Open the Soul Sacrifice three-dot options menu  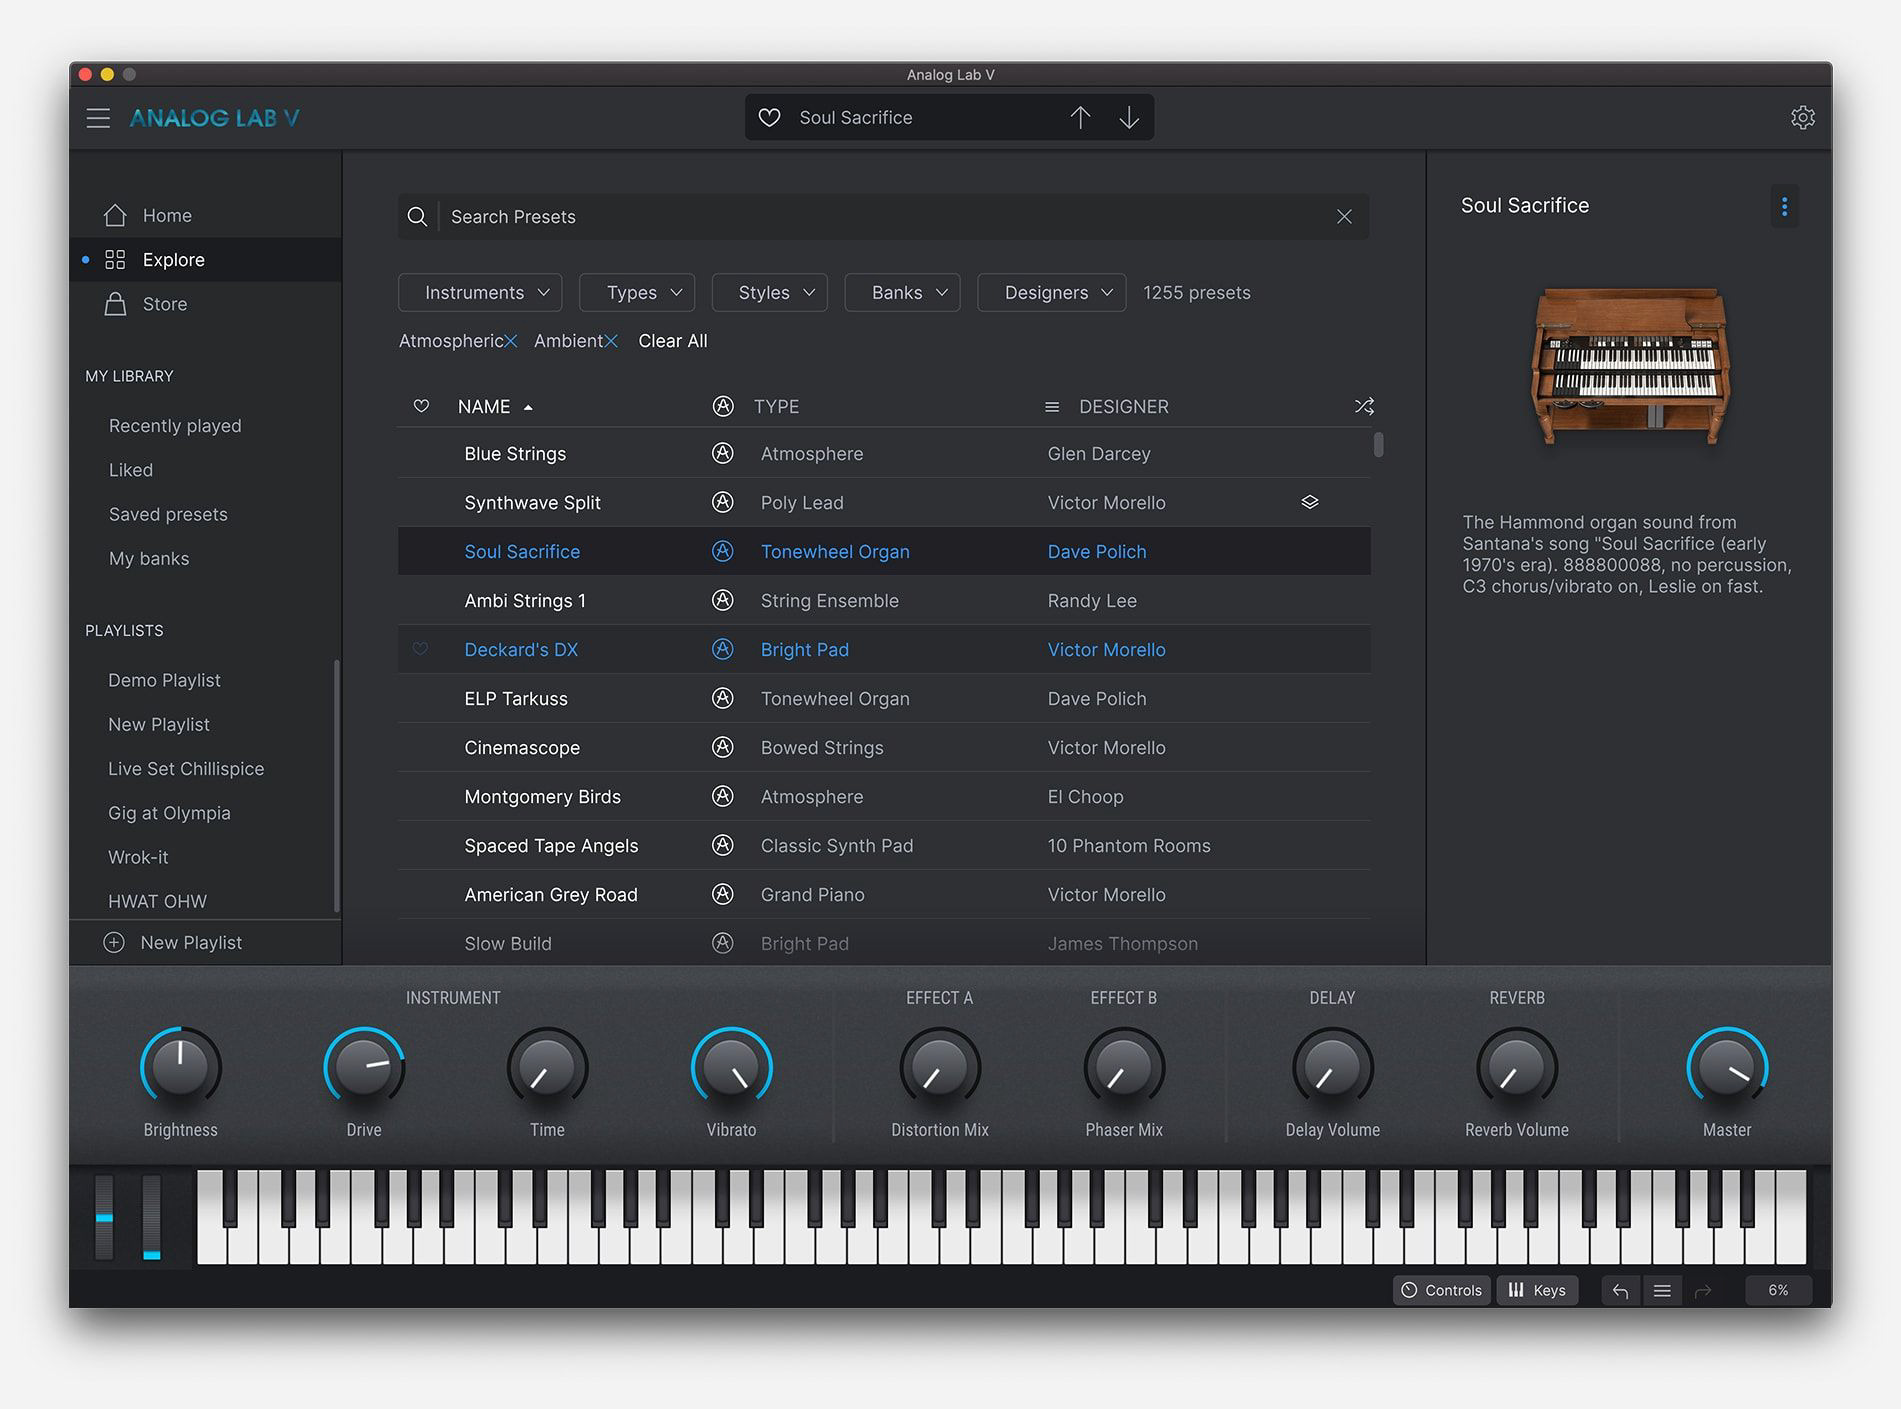pos(1784,206)
